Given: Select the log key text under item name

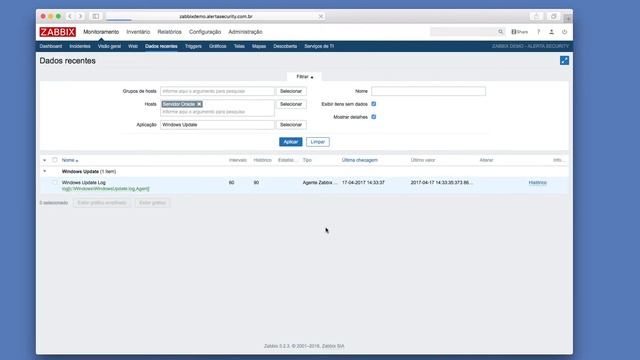Looking at the screenshot, I should (106, 189).
